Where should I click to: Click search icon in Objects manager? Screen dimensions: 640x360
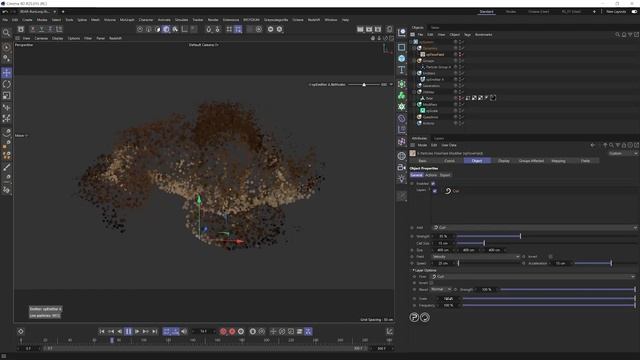pyautogui.click(x=617, y=35)
